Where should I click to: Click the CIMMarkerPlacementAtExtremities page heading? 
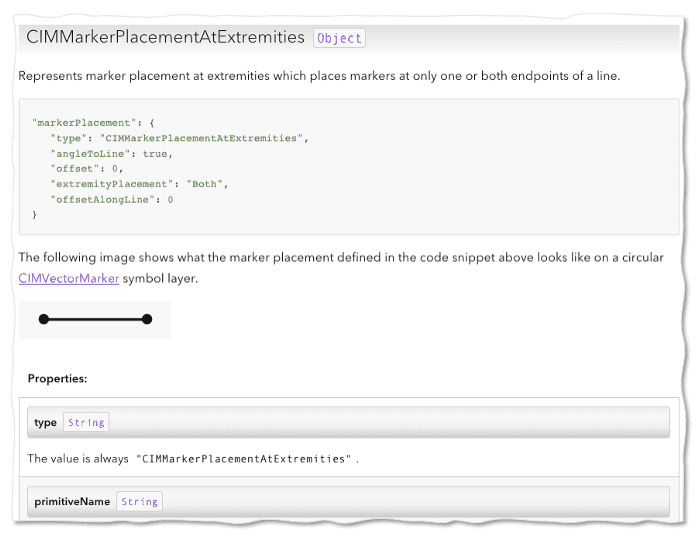pyautogui.click(x=165, y=37)
